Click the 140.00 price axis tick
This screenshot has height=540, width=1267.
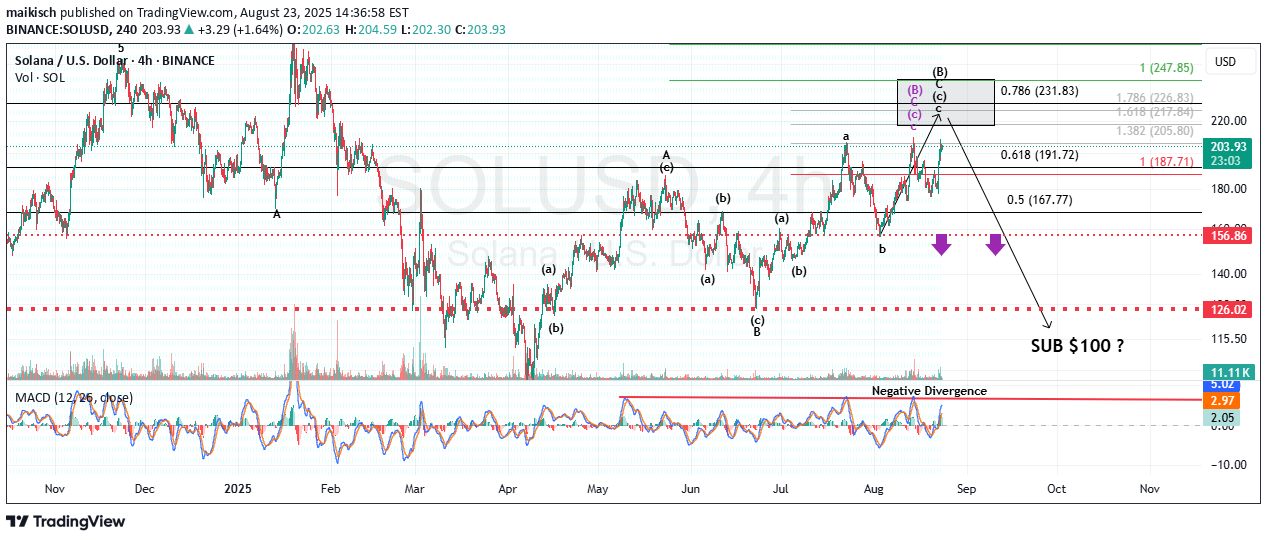tap(1228, 273)
